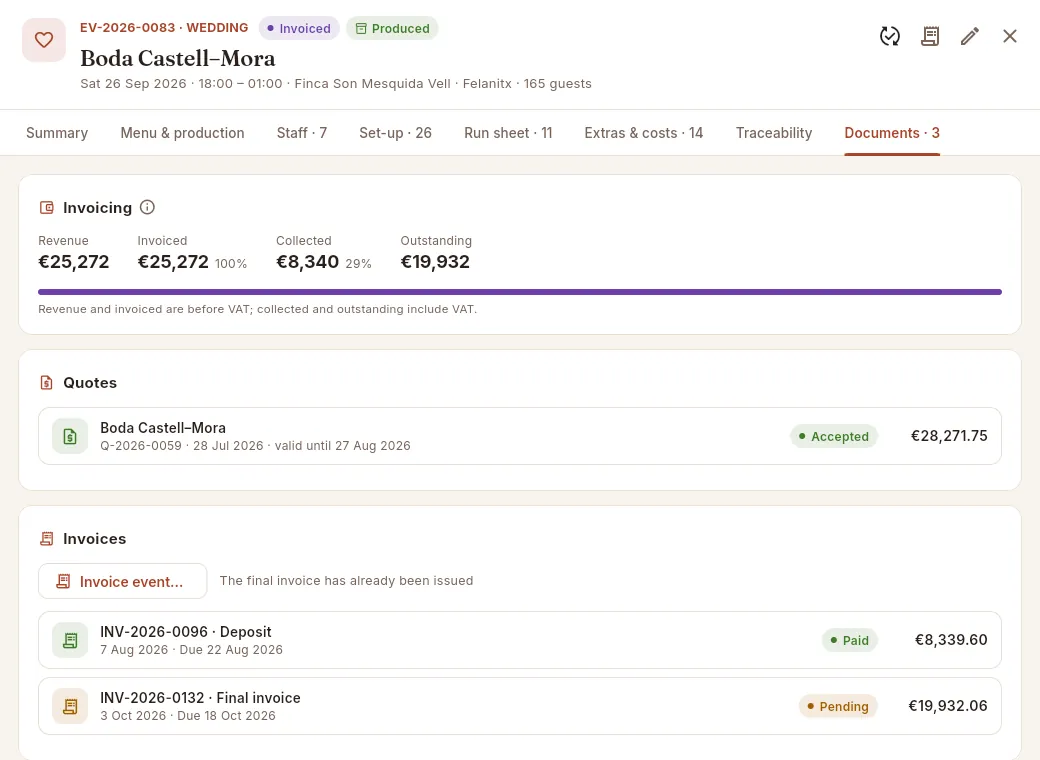
Task: Go to the Set-up · 26 tab
Action: [395, 133]
